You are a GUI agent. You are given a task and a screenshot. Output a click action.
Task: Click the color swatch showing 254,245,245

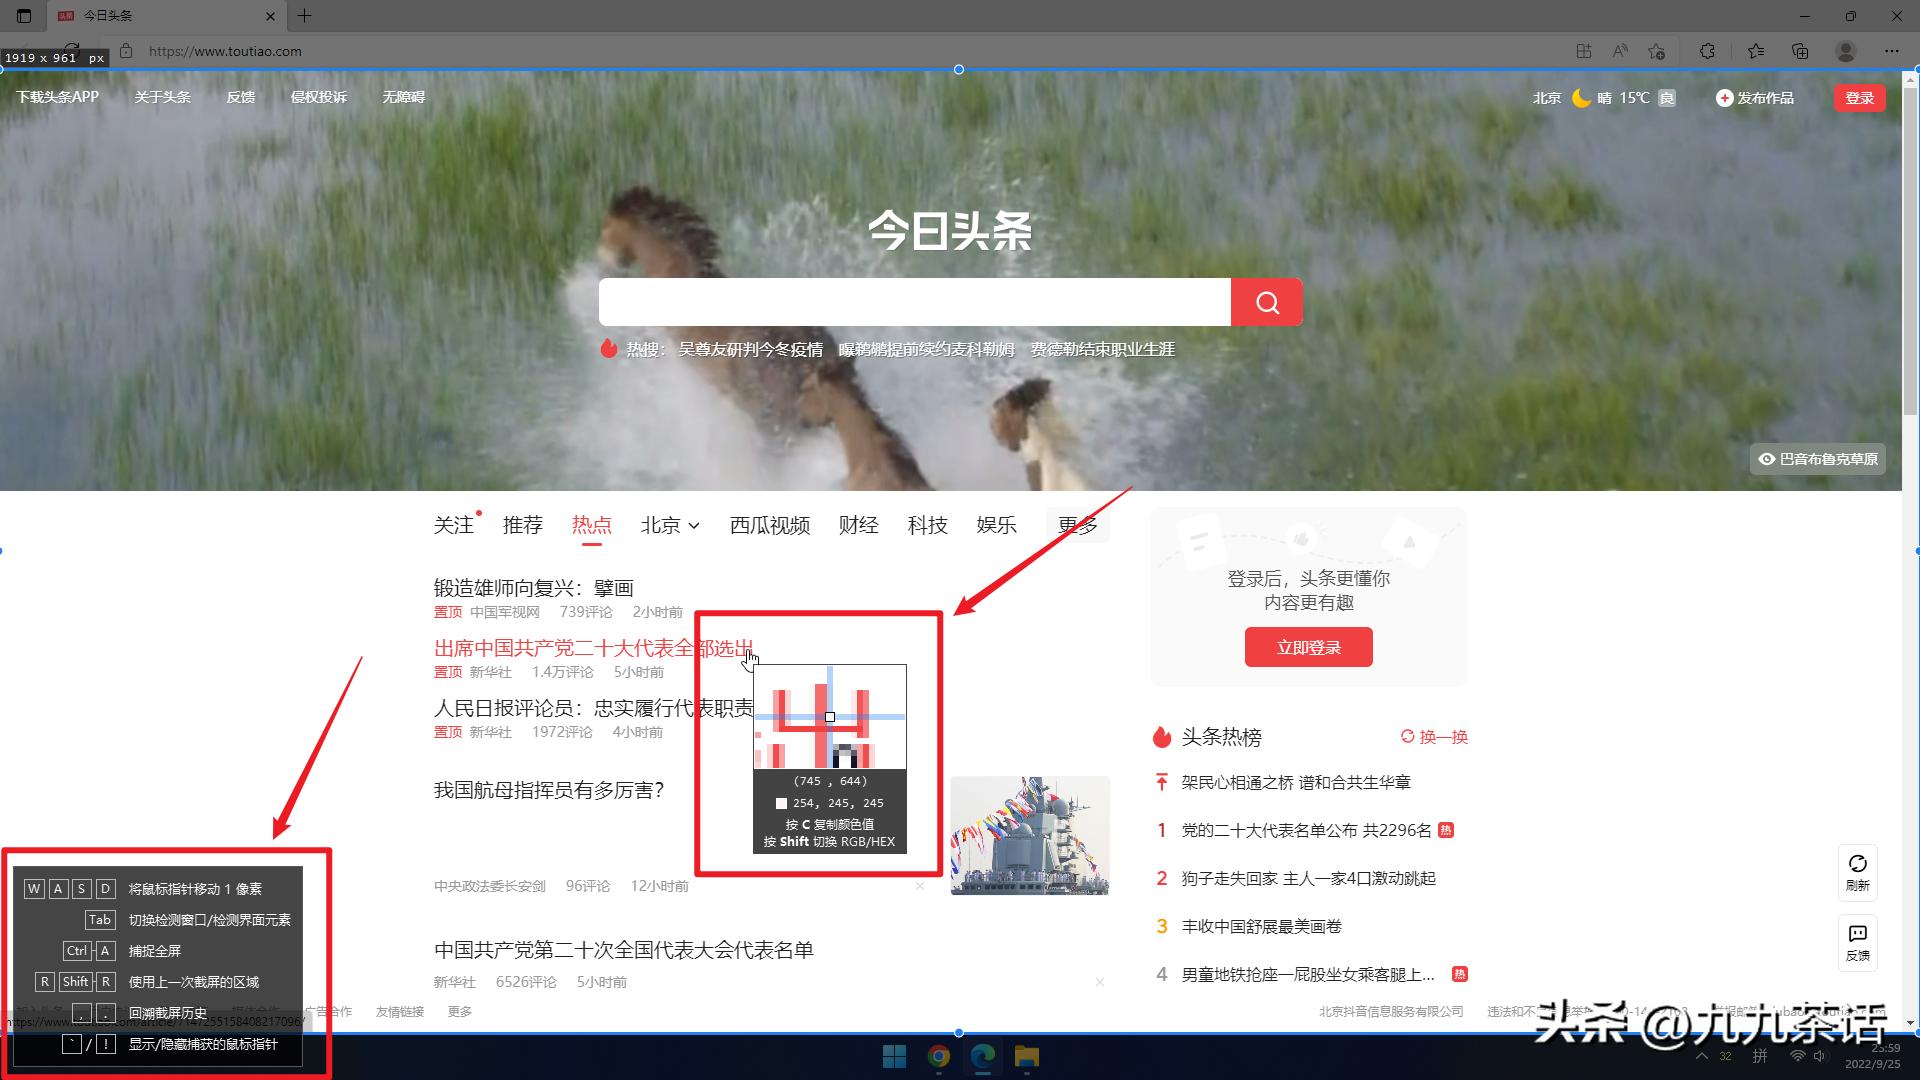point(780,802)
